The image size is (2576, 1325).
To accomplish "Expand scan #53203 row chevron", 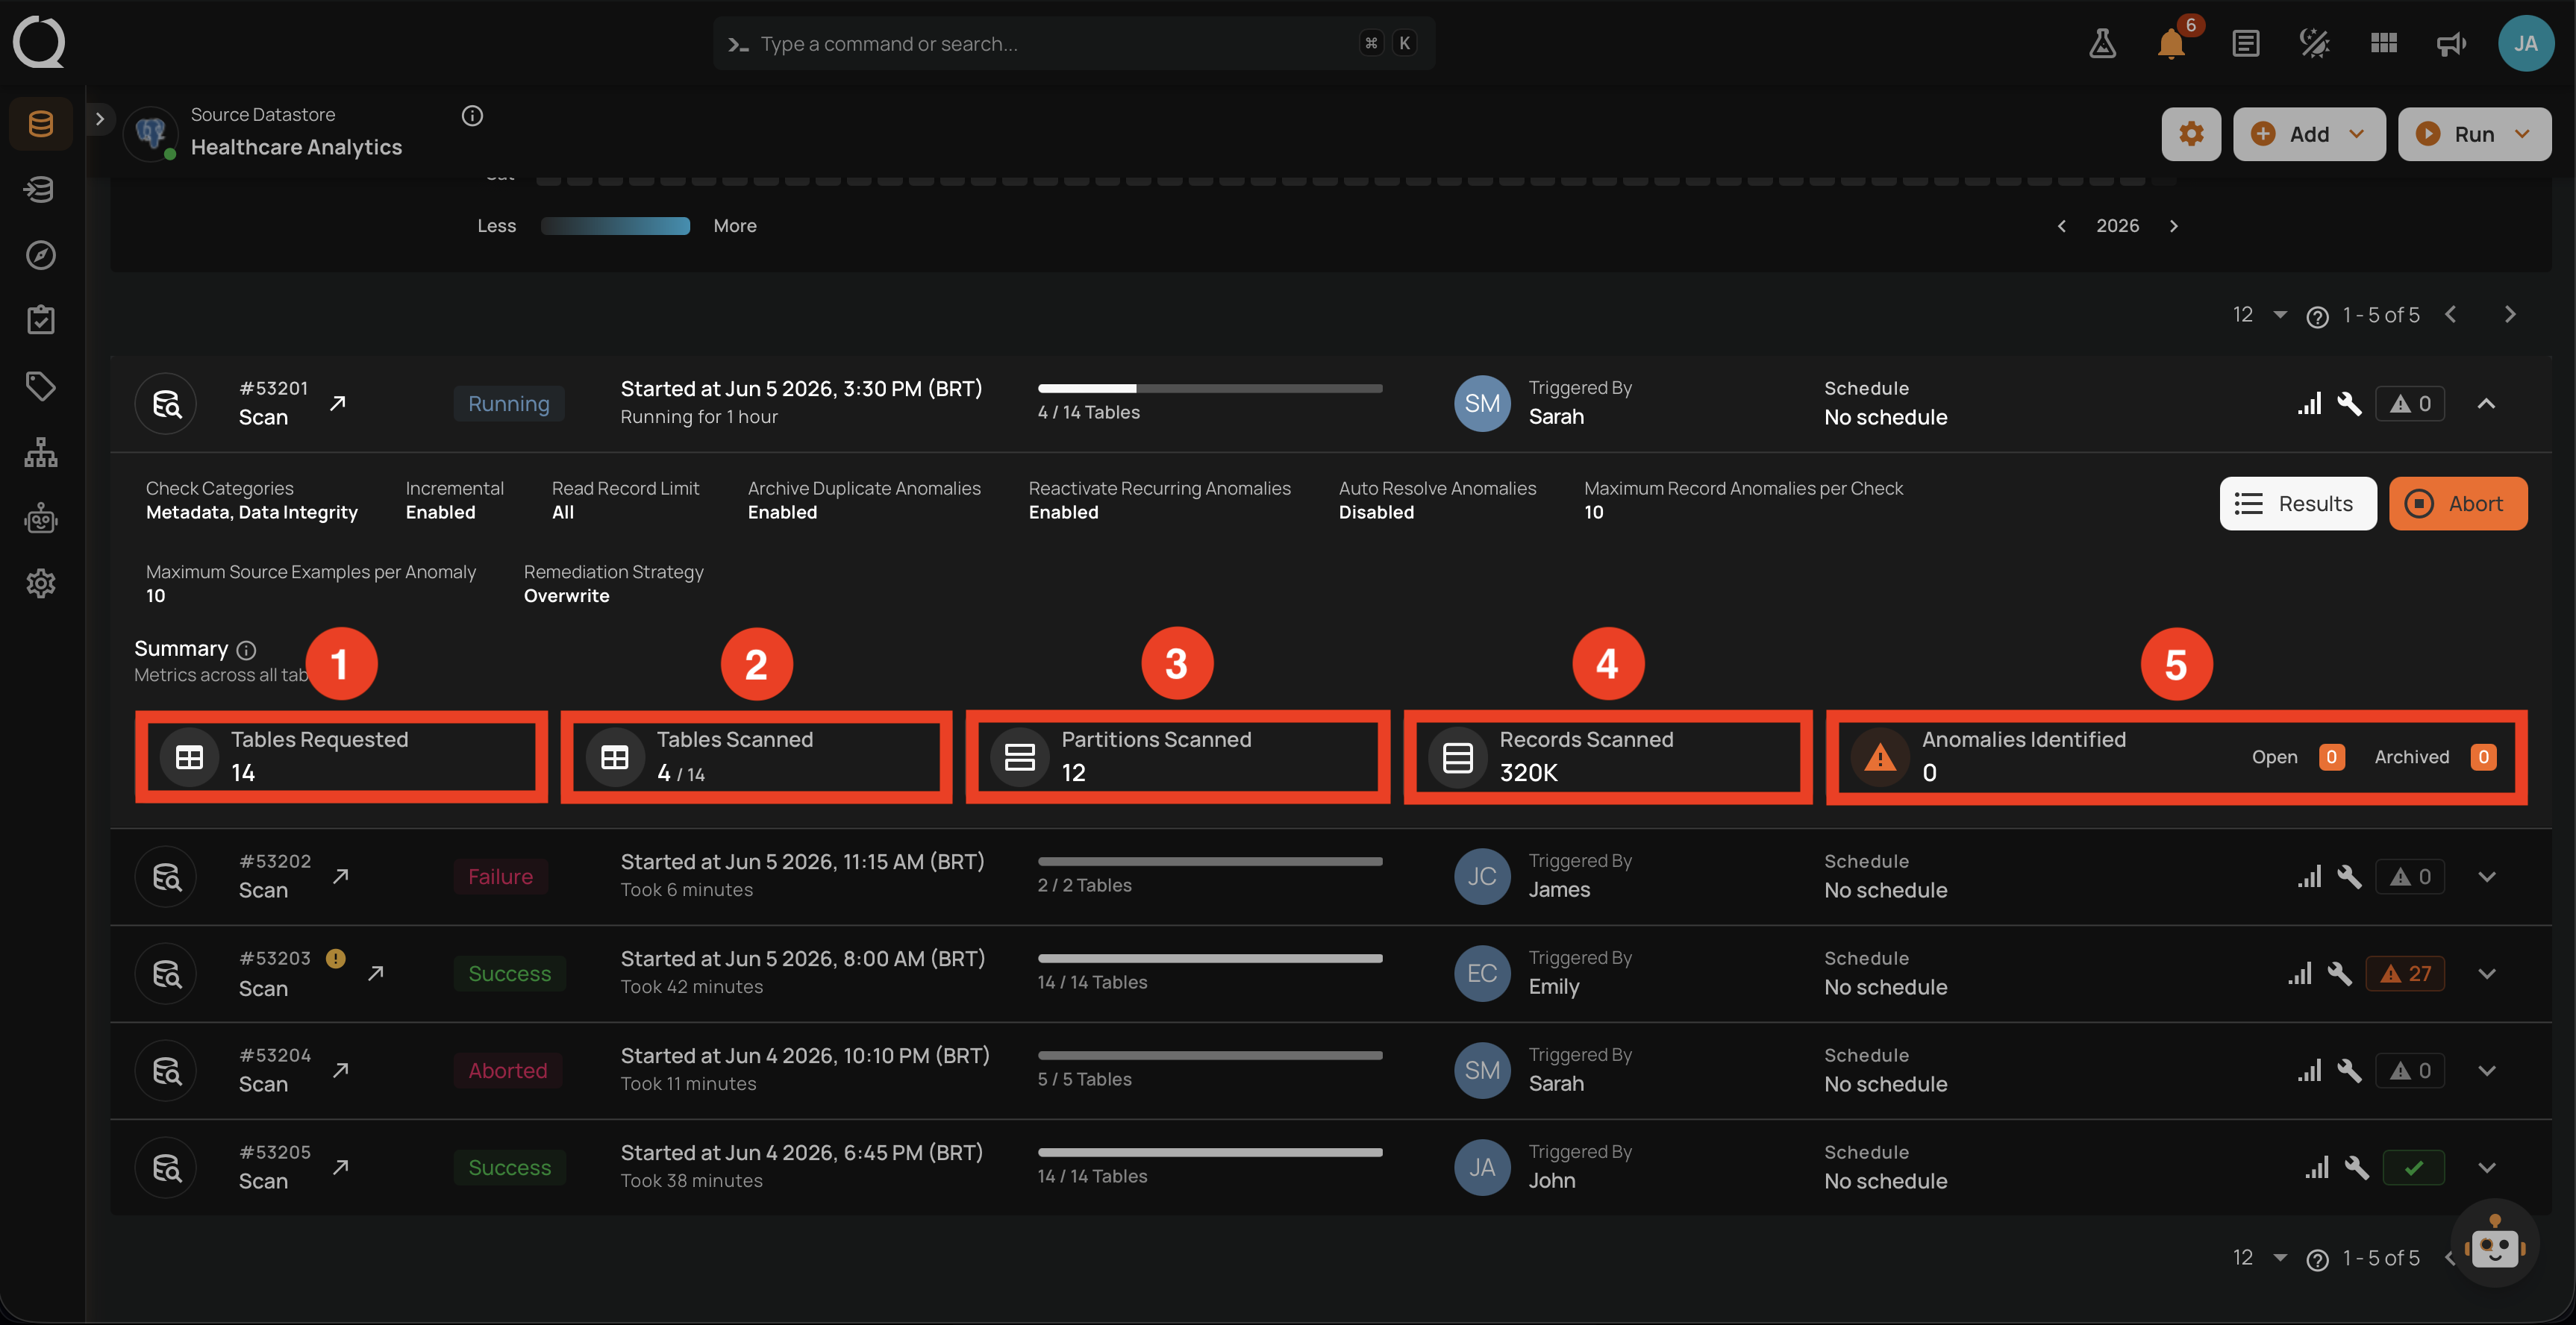I will point(2487,973).
